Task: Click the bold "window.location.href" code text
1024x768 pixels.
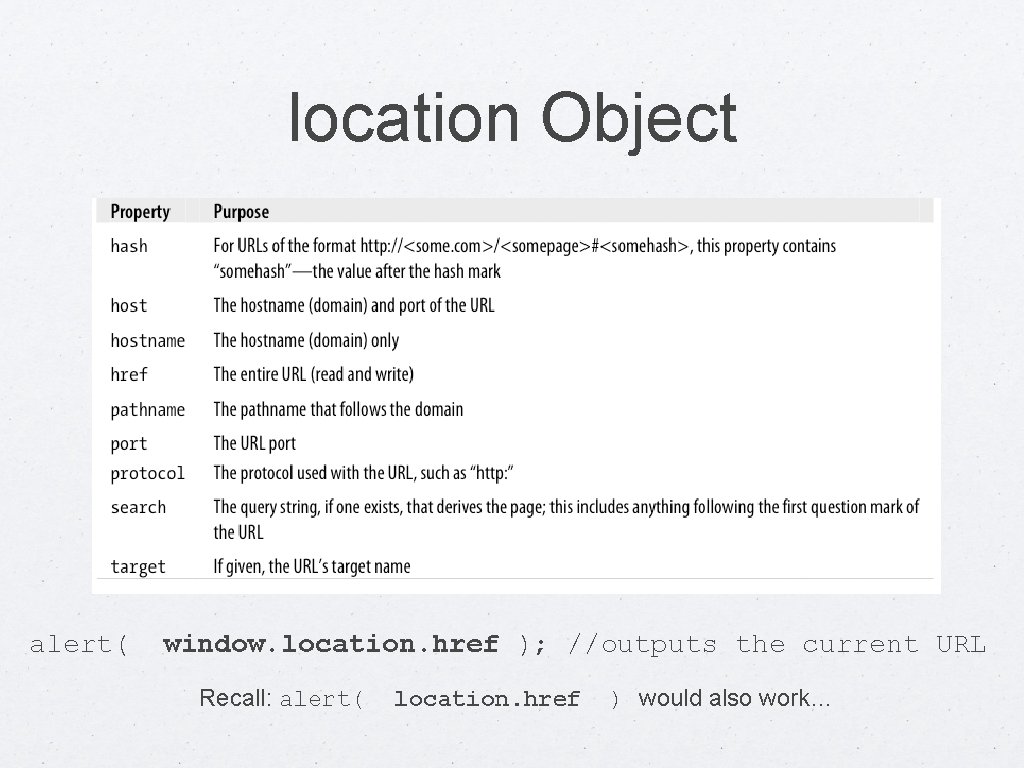Action: pyautogui.click(x=330, y=645)
